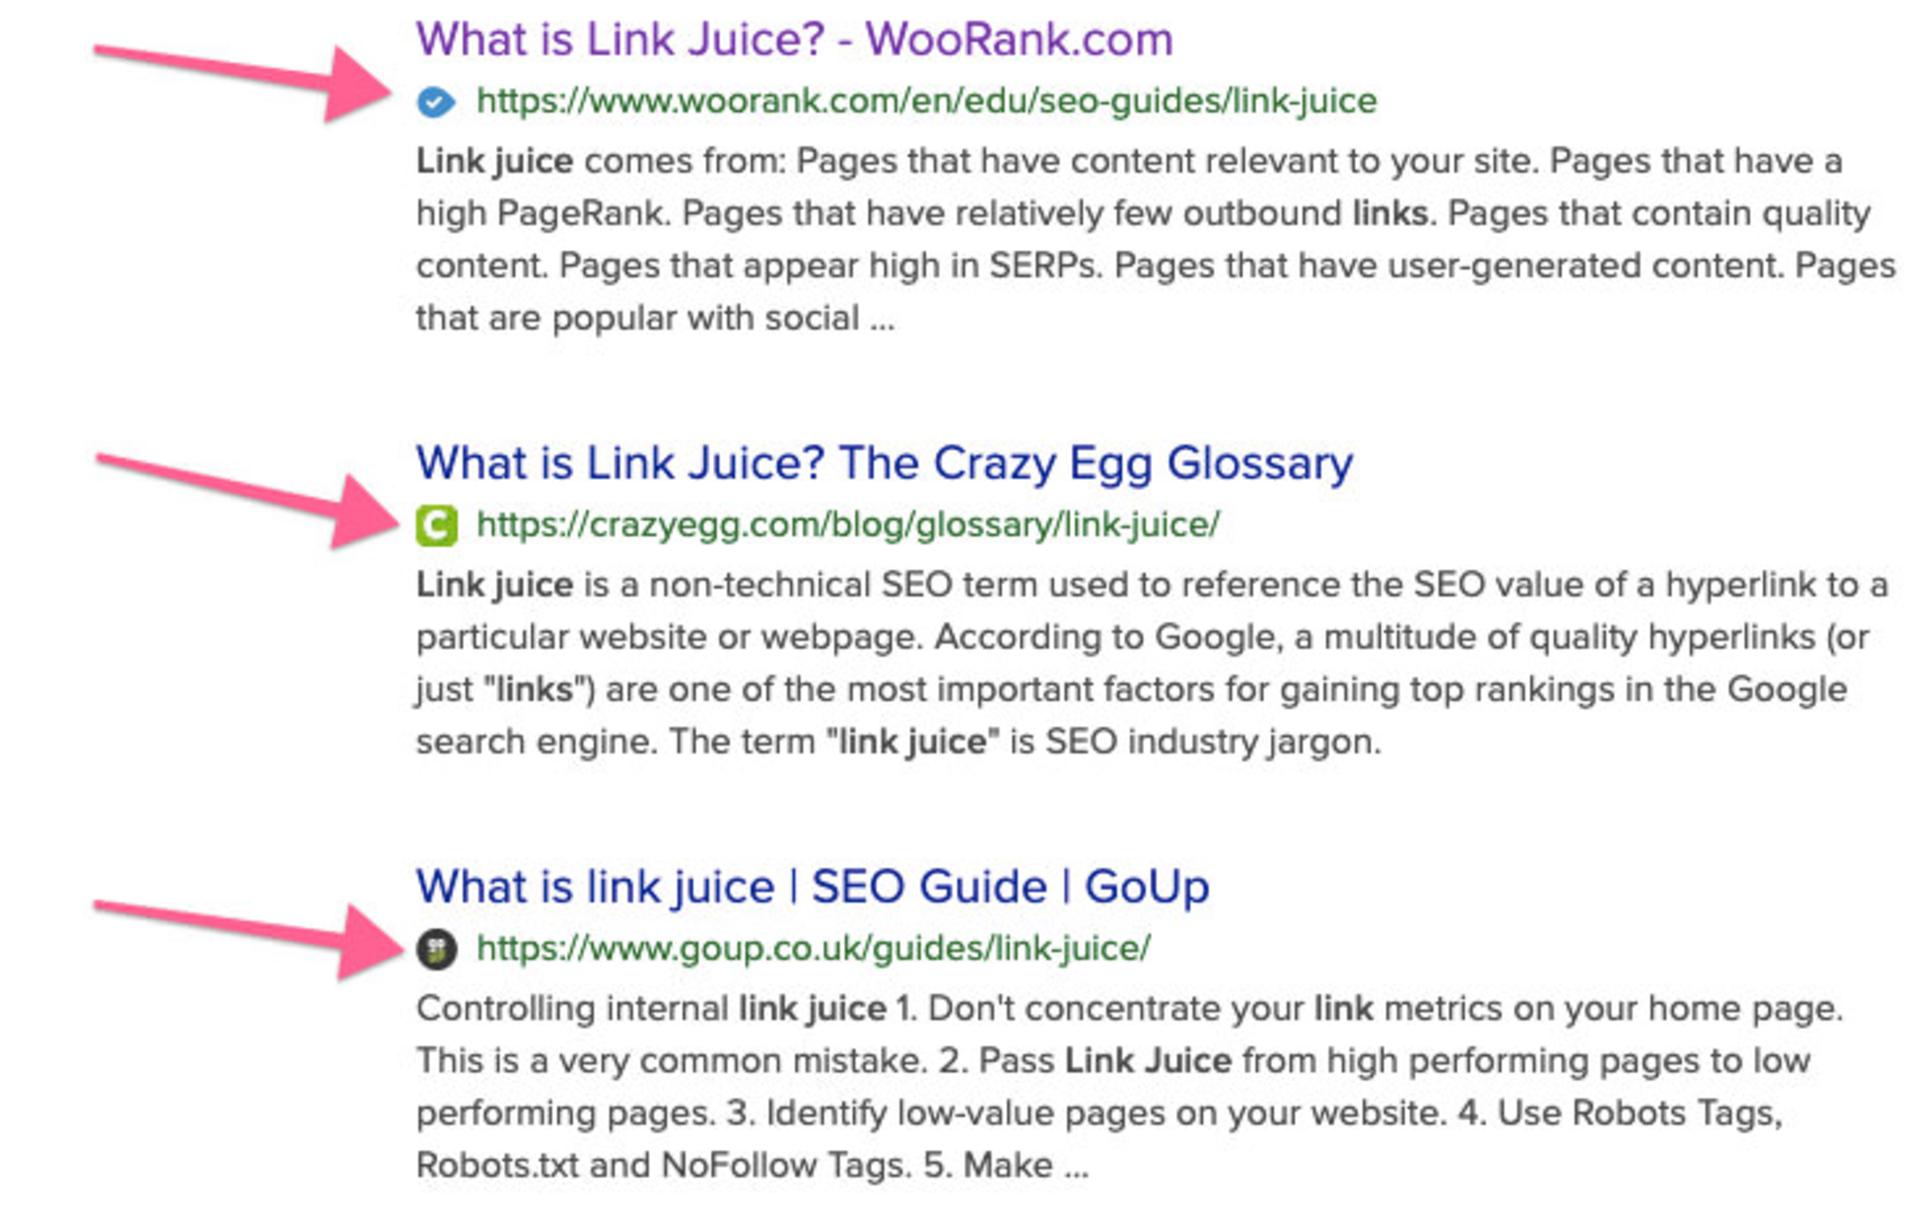Viewport: 1920px width, 1232px height.
Task: Click the WooRank snippet starting "Link juice comes from"
Action: pos(1156,239)
